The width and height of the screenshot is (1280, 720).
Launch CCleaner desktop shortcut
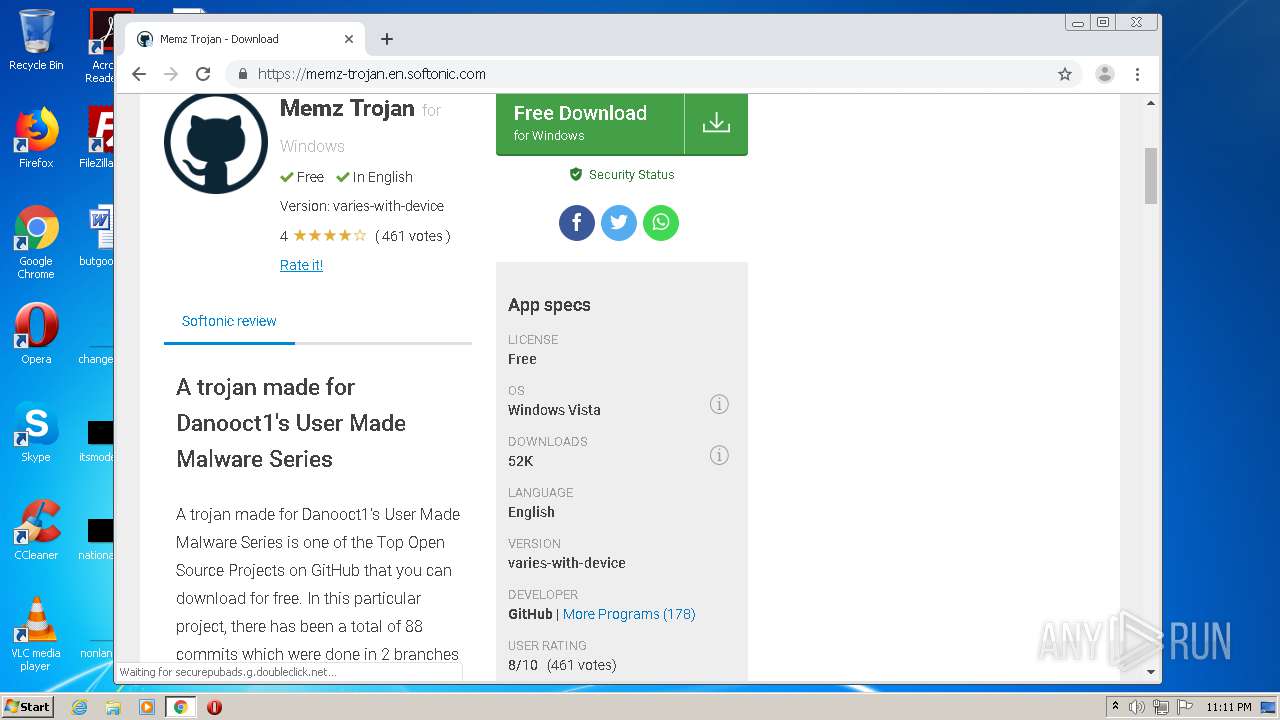(36, 530)
